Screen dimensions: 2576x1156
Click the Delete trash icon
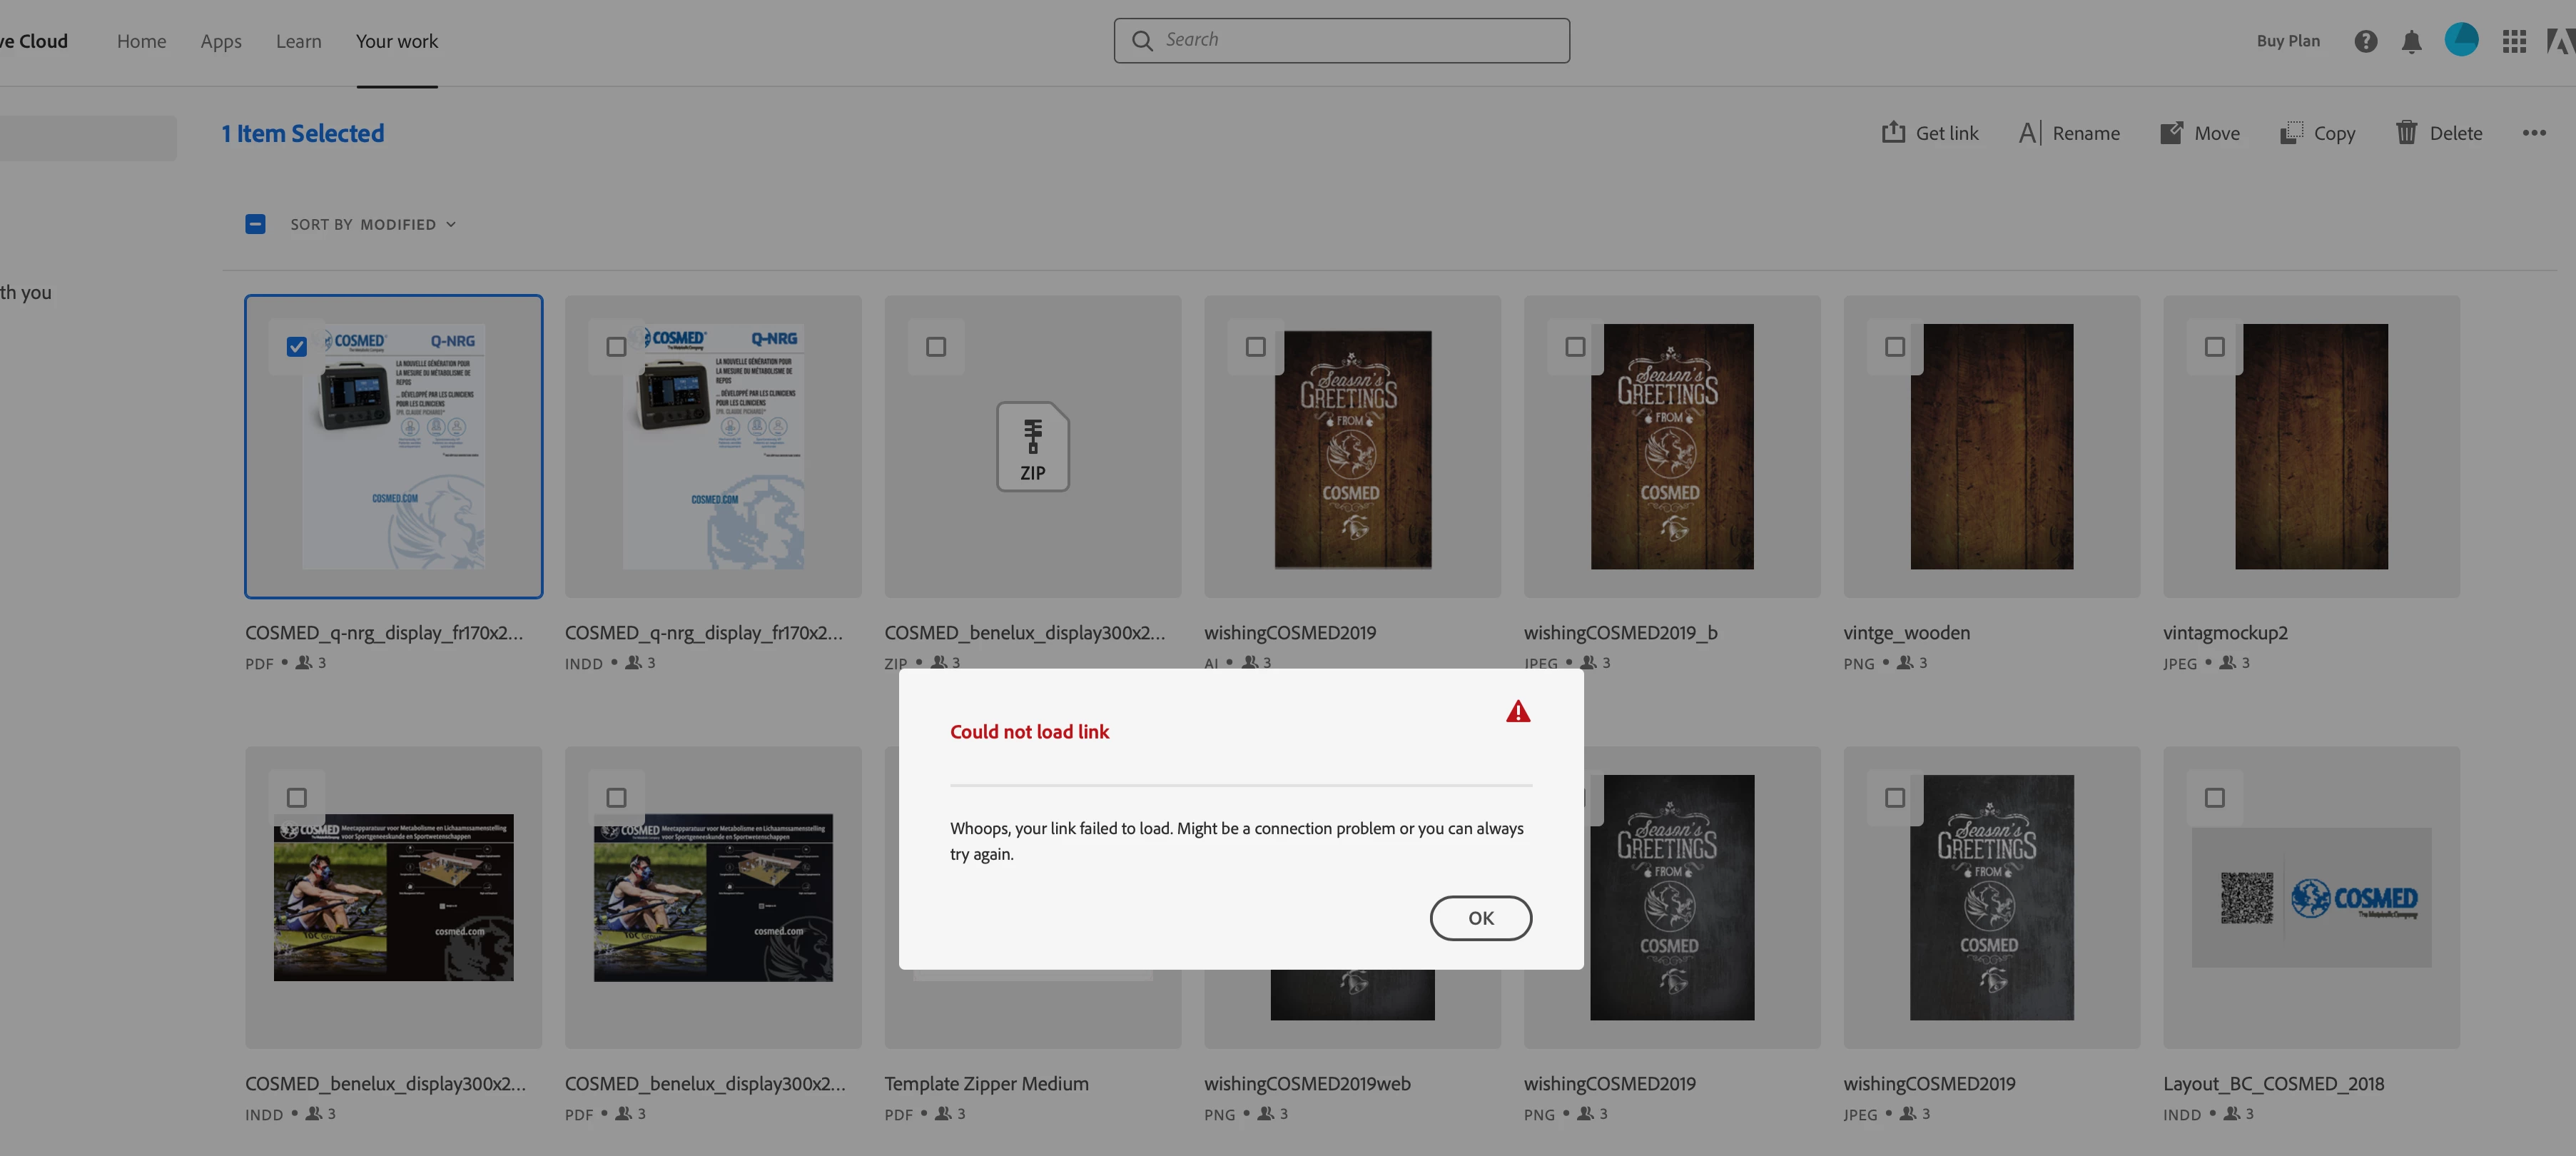pos(2406,133)
